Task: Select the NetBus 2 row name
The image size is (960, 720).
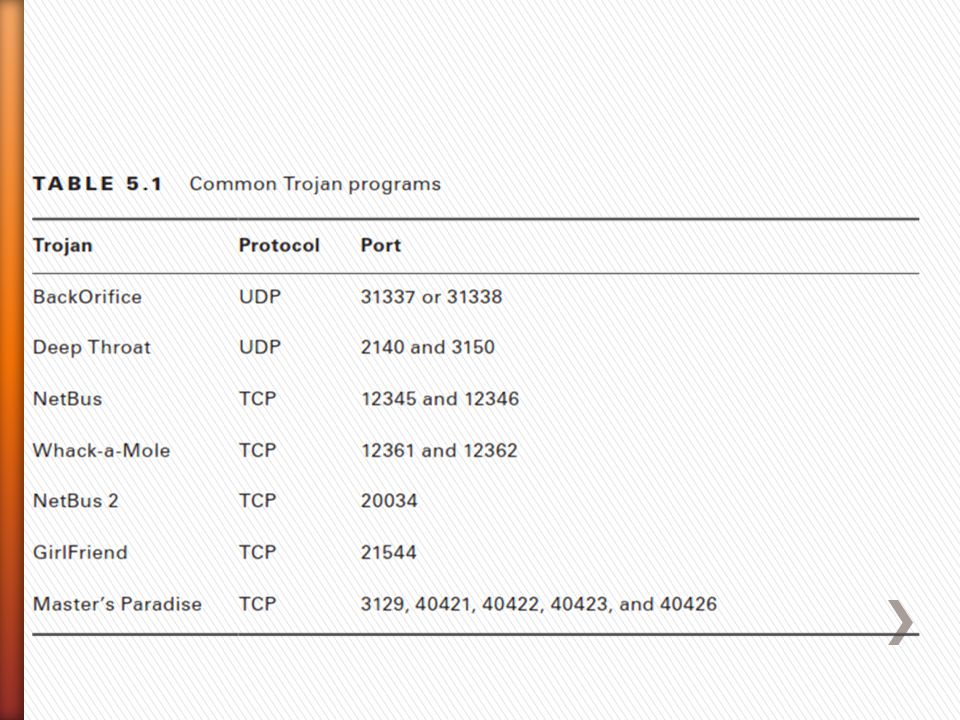Action: click(x=75, y=501)
